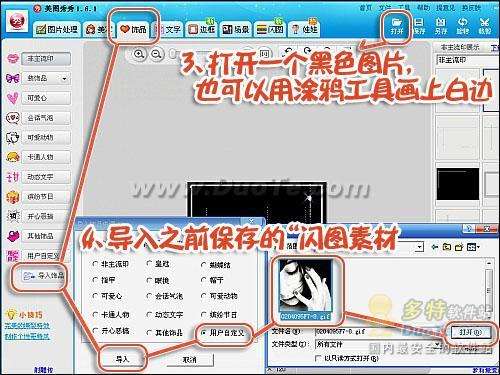Open second tip link under 小技巧

click(x=27, y=336)
